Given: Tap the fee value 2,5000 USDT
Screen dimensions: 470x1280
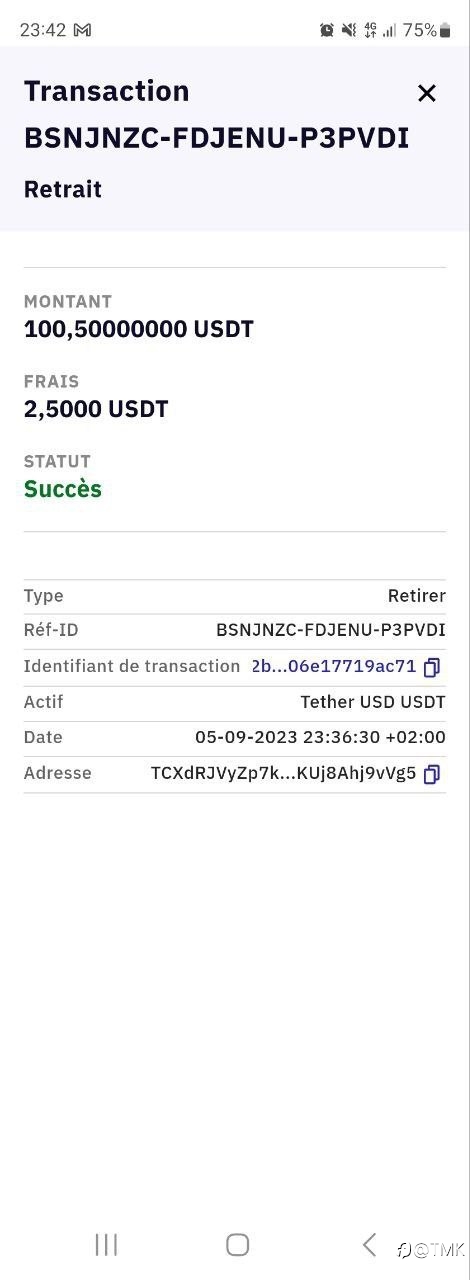Looking at the screenshot, I should (96, 409).
